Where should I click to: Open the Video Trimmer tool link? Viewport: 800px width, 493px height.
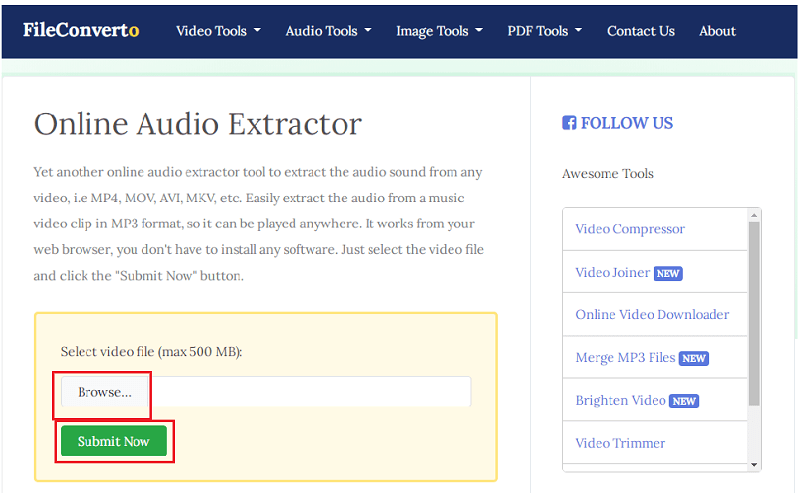pos(620,443)
